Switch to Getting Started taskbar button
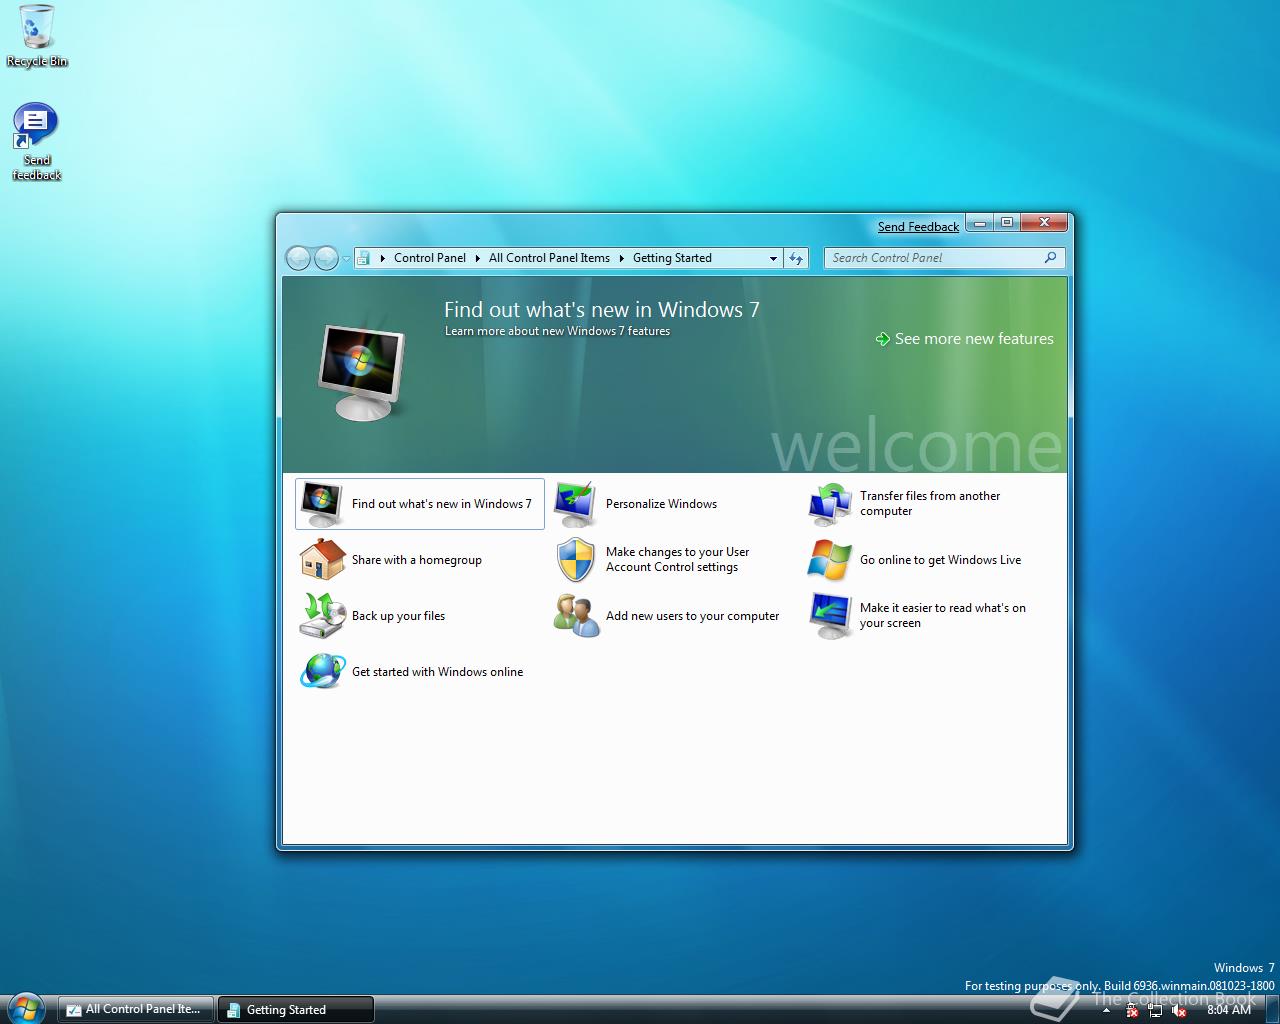 [296, 1009]
